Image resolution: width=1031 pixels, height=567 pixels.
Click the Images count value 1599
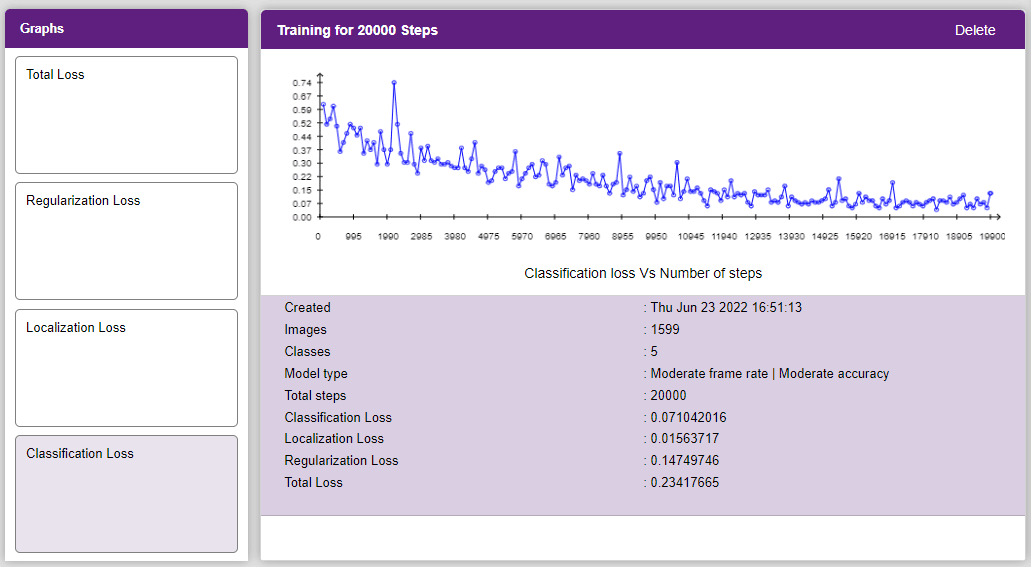point(665,330)
